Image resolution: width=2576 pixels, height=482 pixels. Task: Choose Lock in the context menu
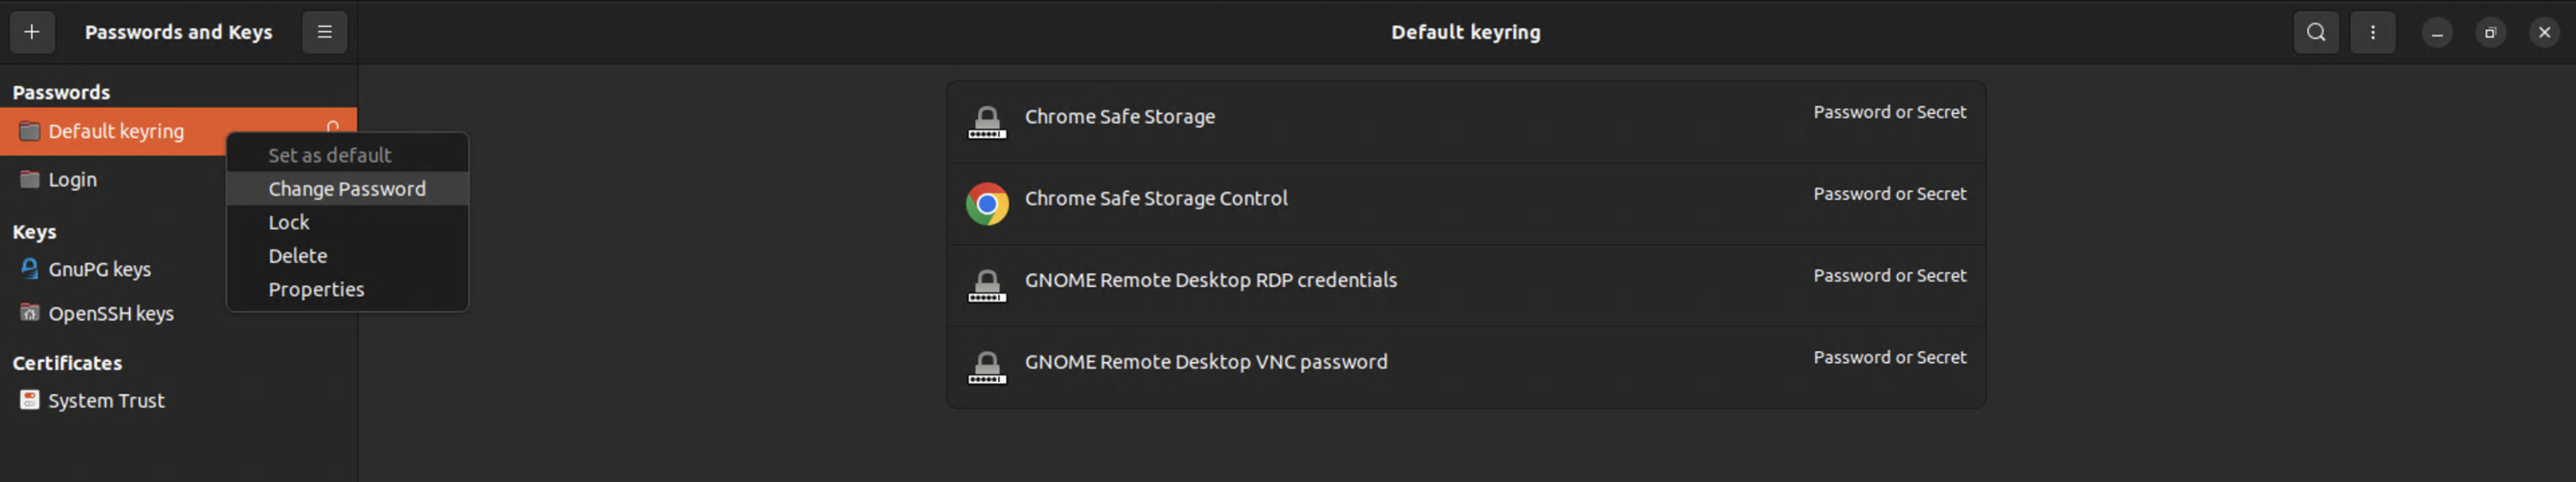pyautogui.click(x=289, y=222)
